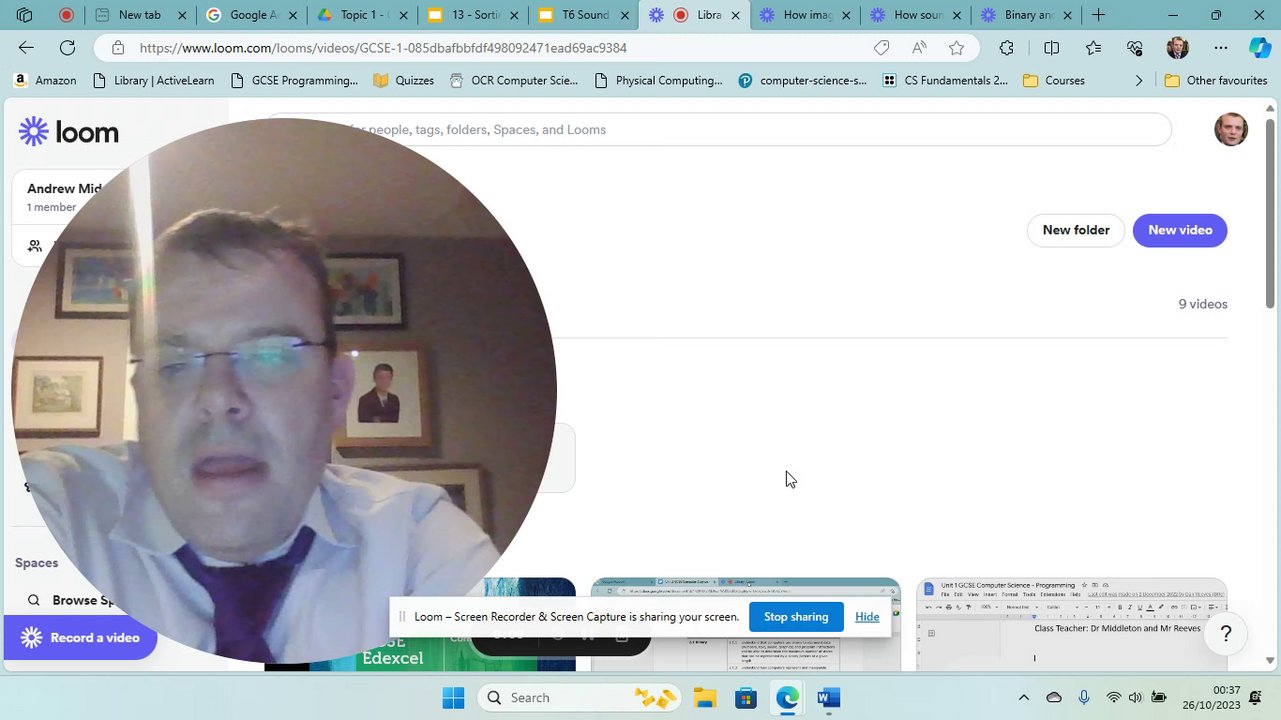The width and height of the screenshot is (1281, 720).
Task: Open Edge profile picture
Action: [1177, 48]
